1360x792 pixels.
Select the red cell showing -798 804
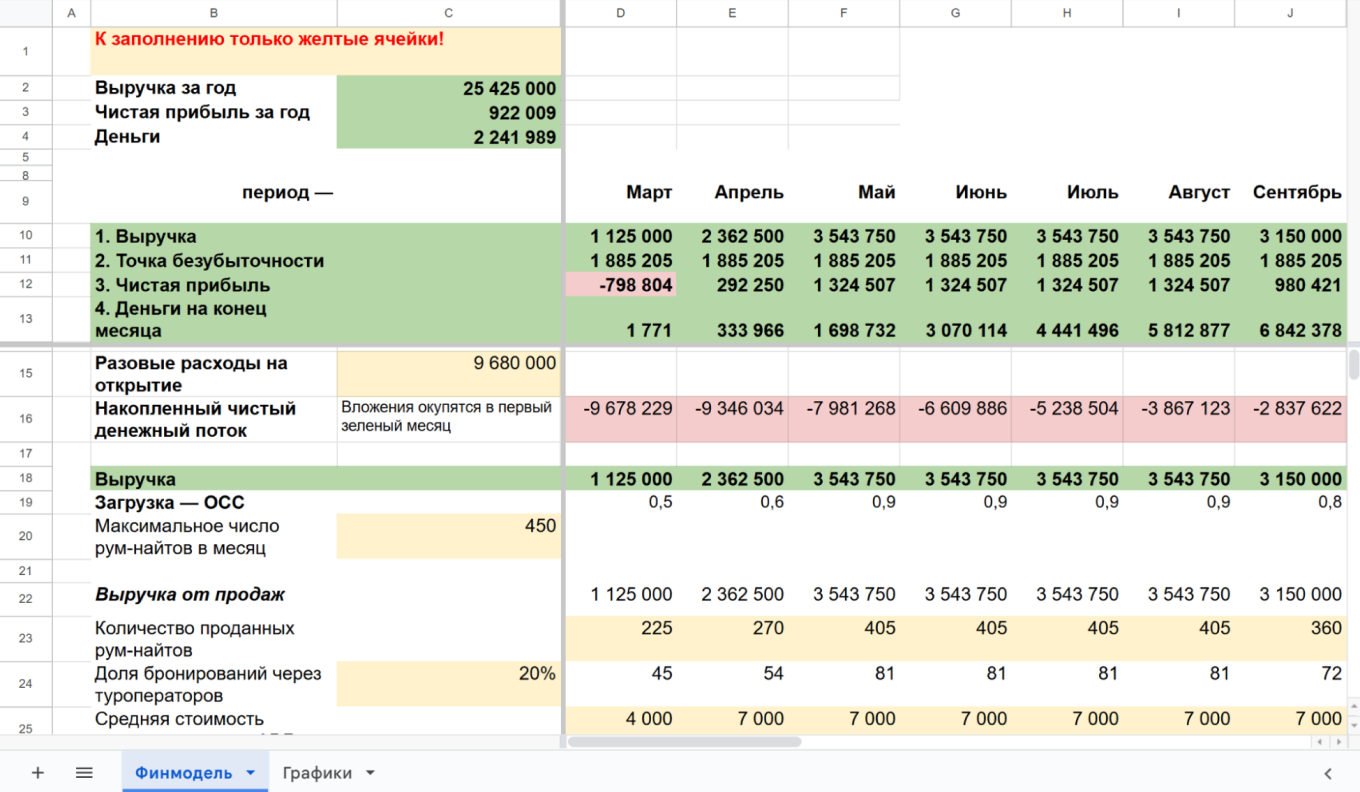pyautogui.click(x=621, y=285)
